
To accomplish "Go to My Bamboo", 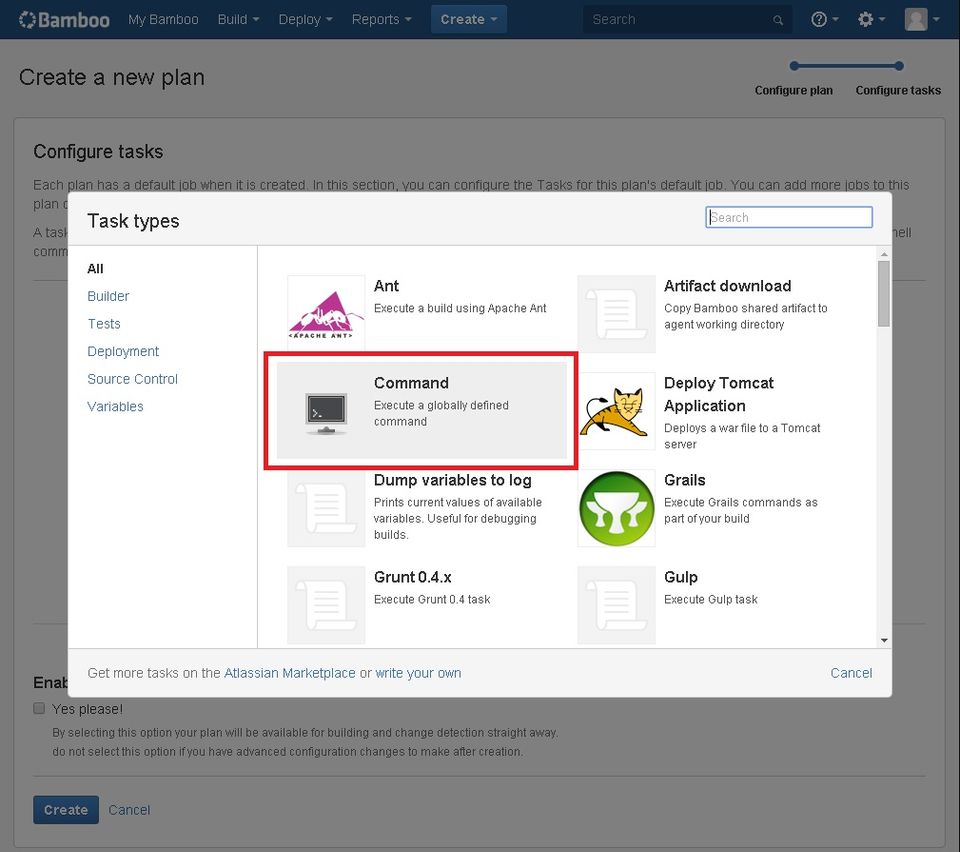I will [163, 20].
